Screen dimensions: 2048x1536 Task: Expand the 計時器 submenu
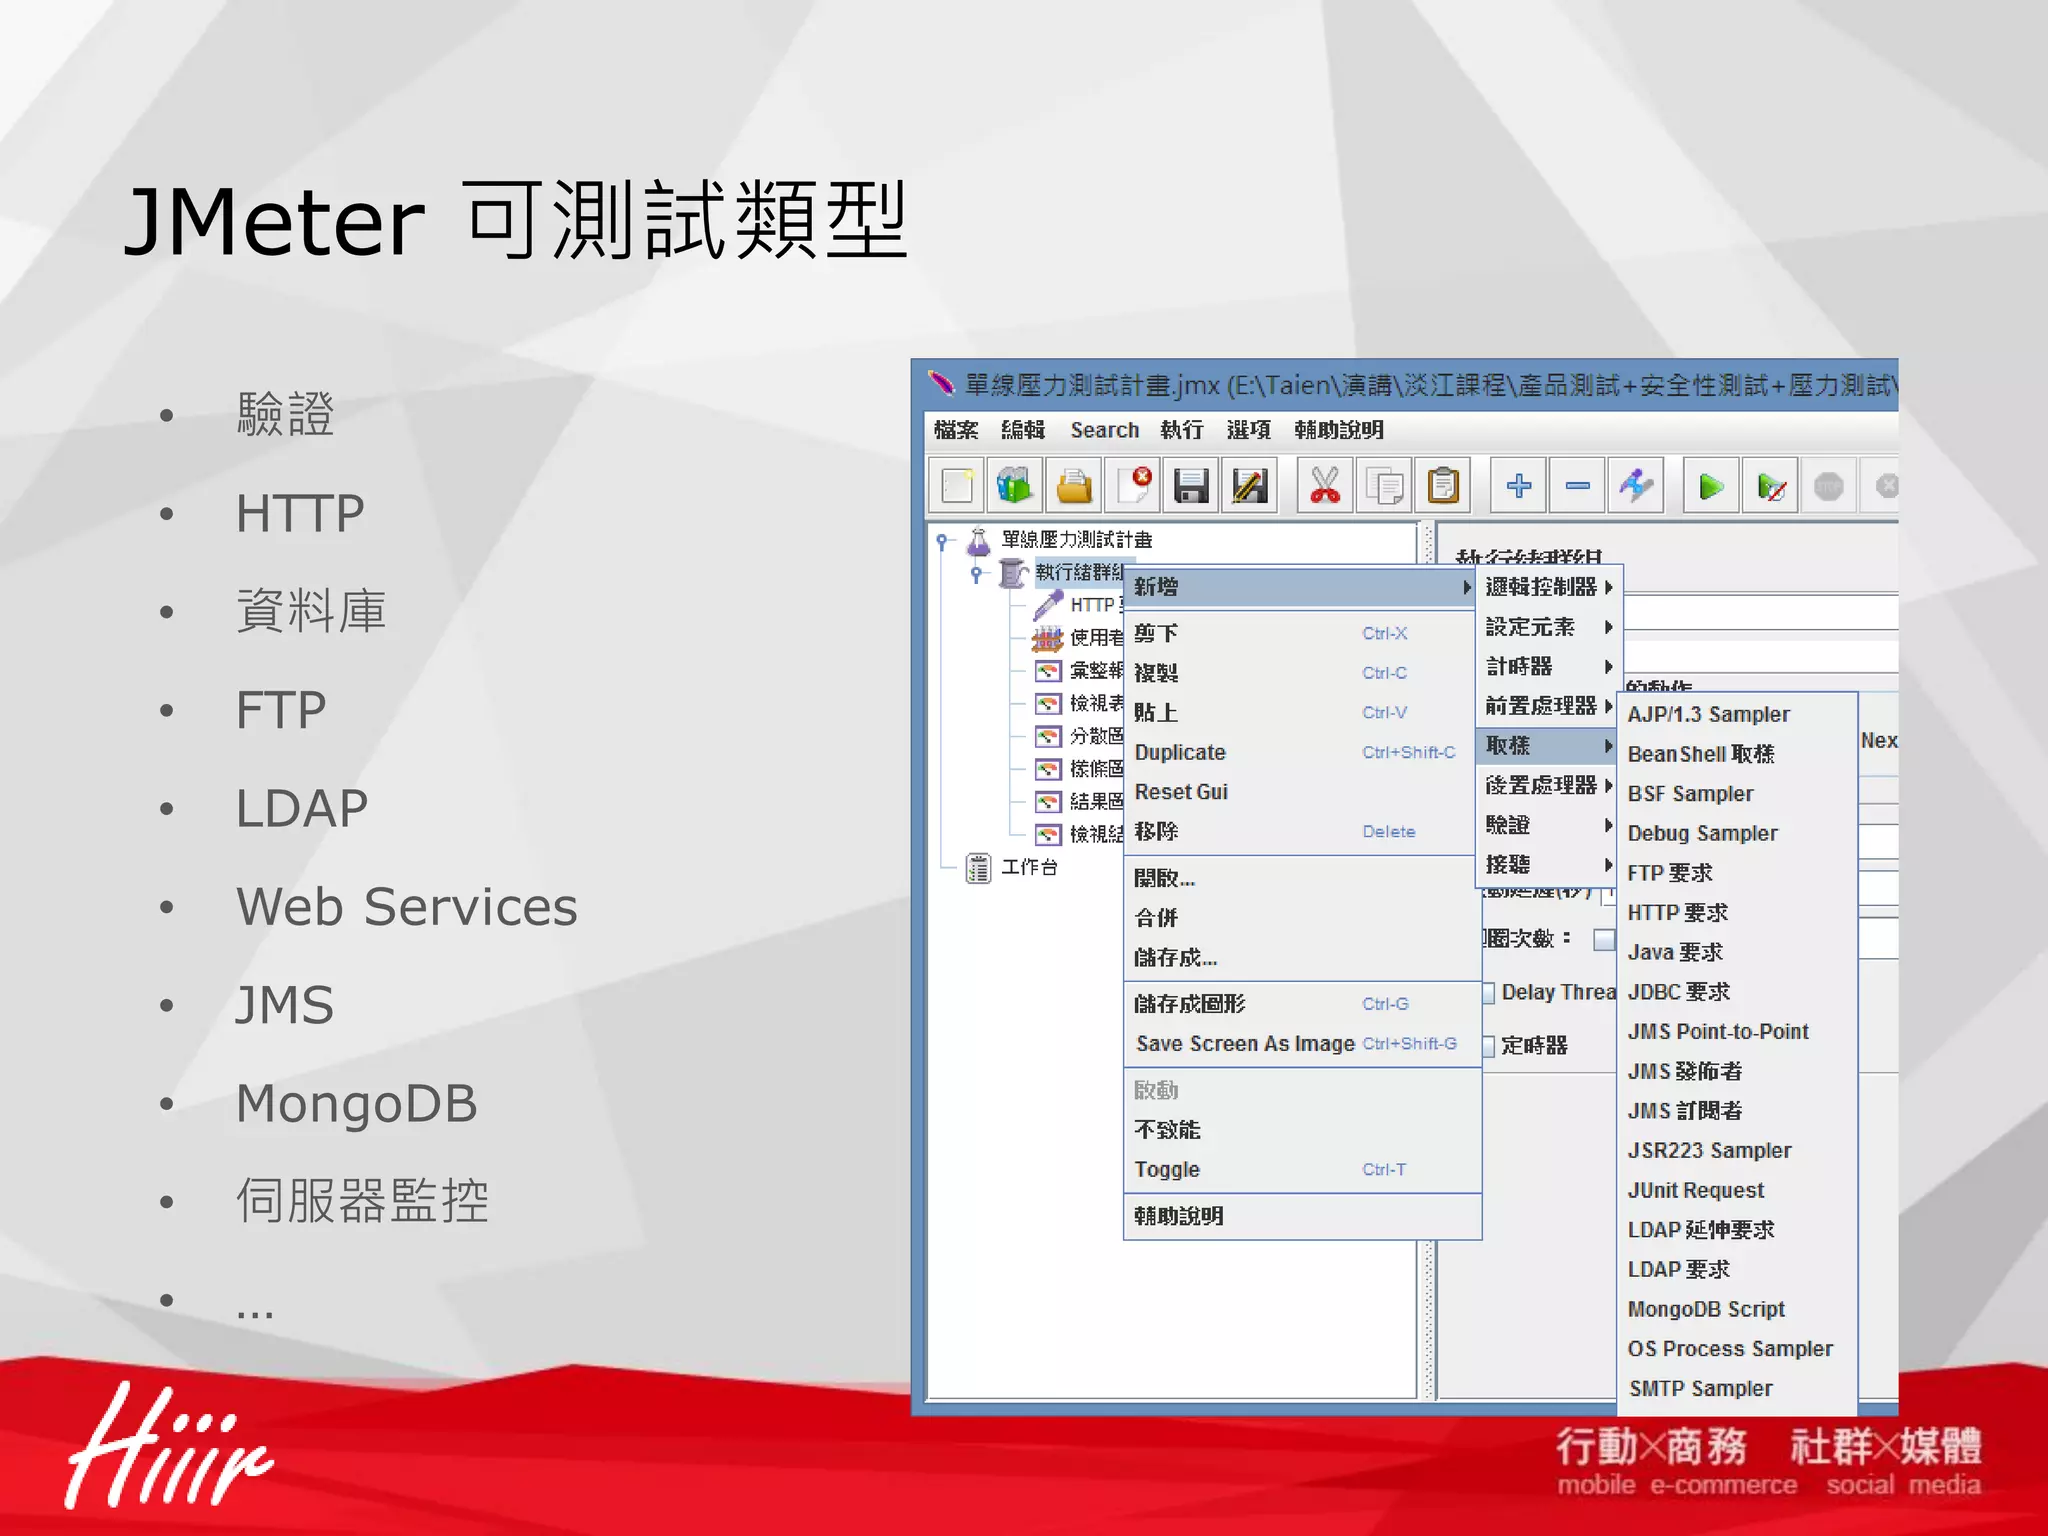1549,667
